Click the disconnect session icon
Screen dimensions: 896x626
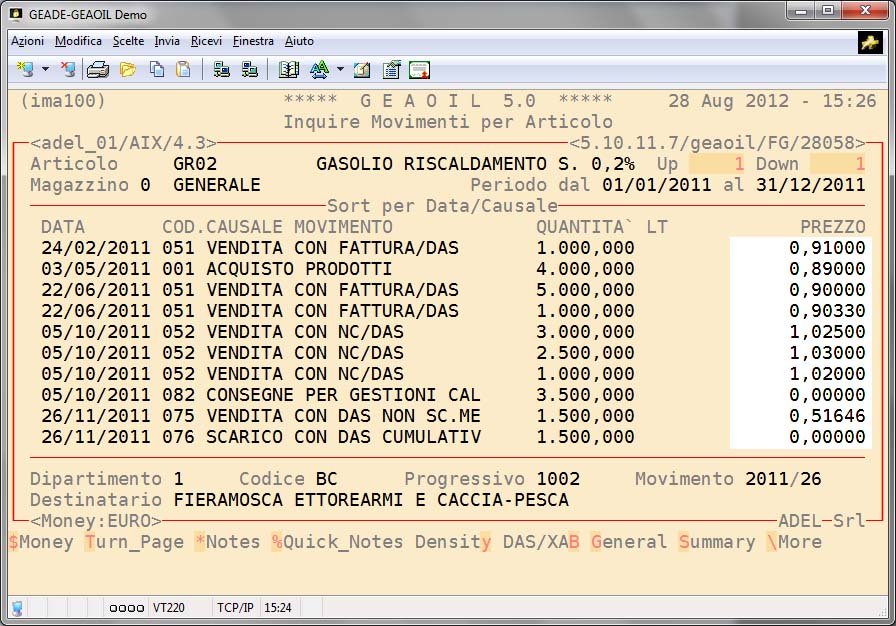(x=67, y=70)
